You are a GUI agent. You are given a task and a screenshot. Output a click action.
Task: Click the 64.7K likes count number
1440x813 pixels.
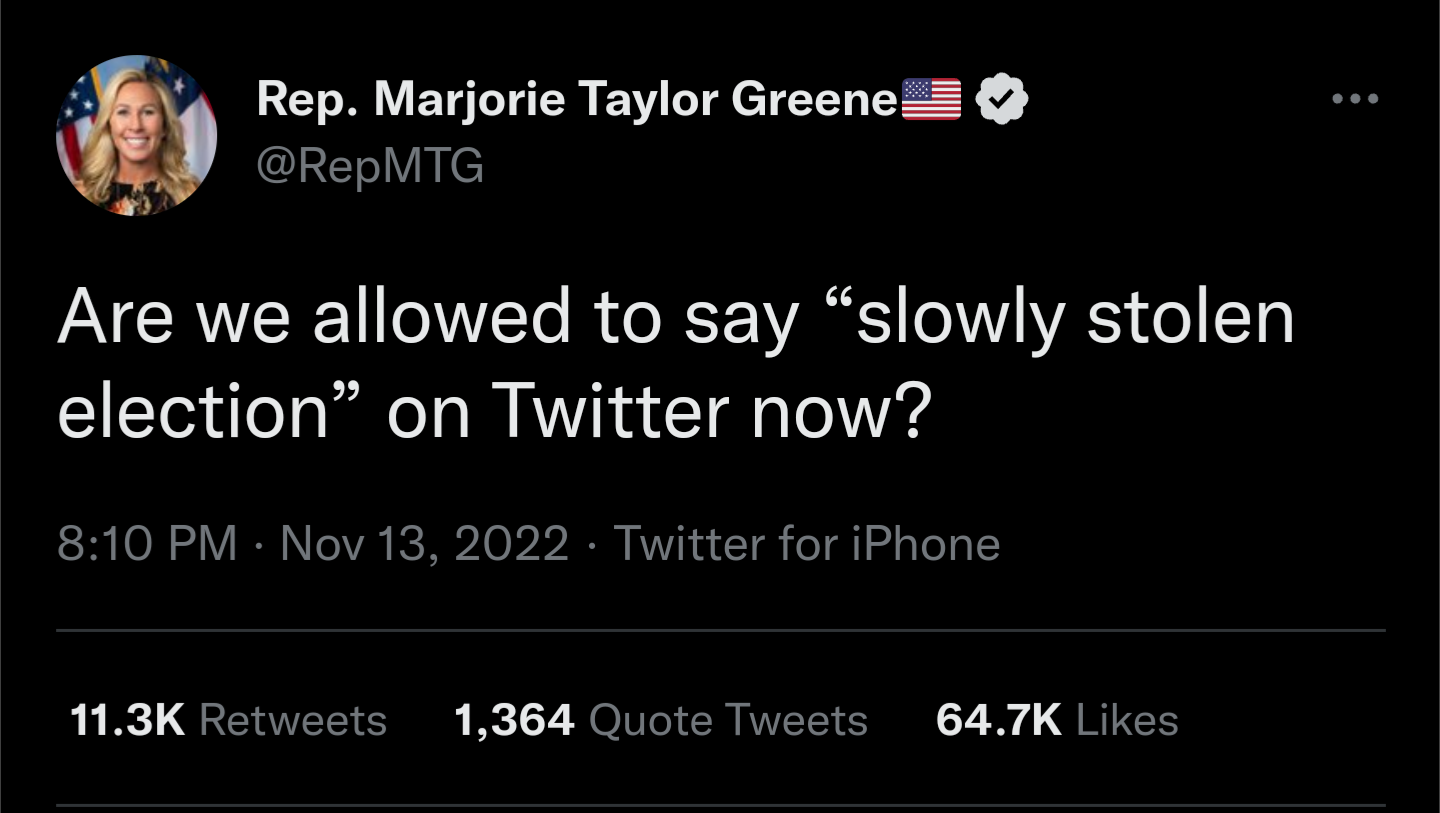[x=998, y=720]
